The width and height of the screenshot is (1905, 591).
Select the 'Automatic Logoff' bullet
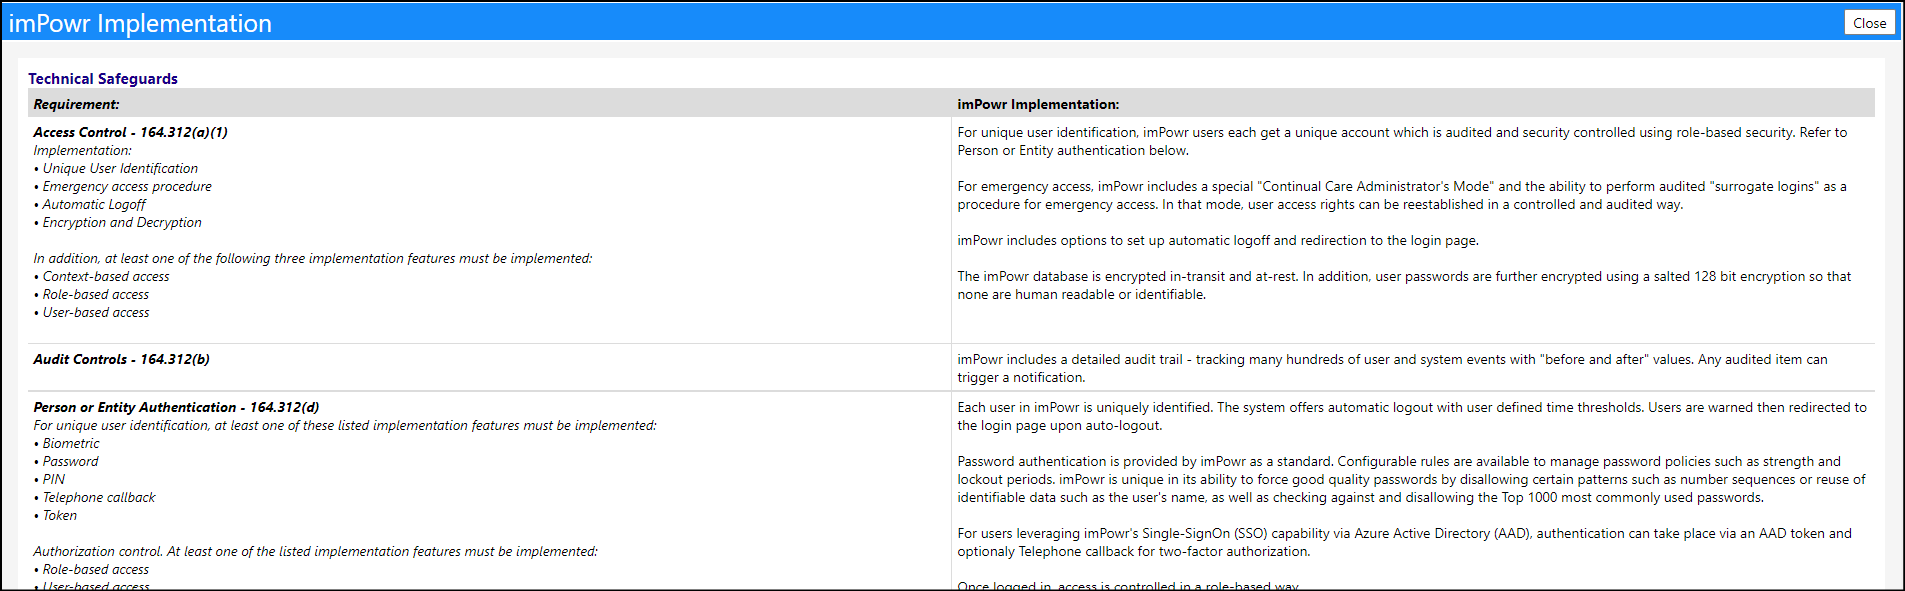[94, 204]
